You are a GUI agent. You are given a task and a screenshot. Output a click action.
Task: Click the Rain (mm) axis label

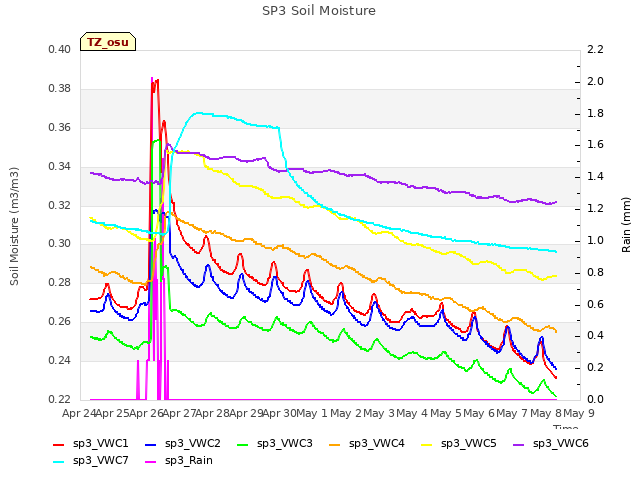[x=626, y=225]
